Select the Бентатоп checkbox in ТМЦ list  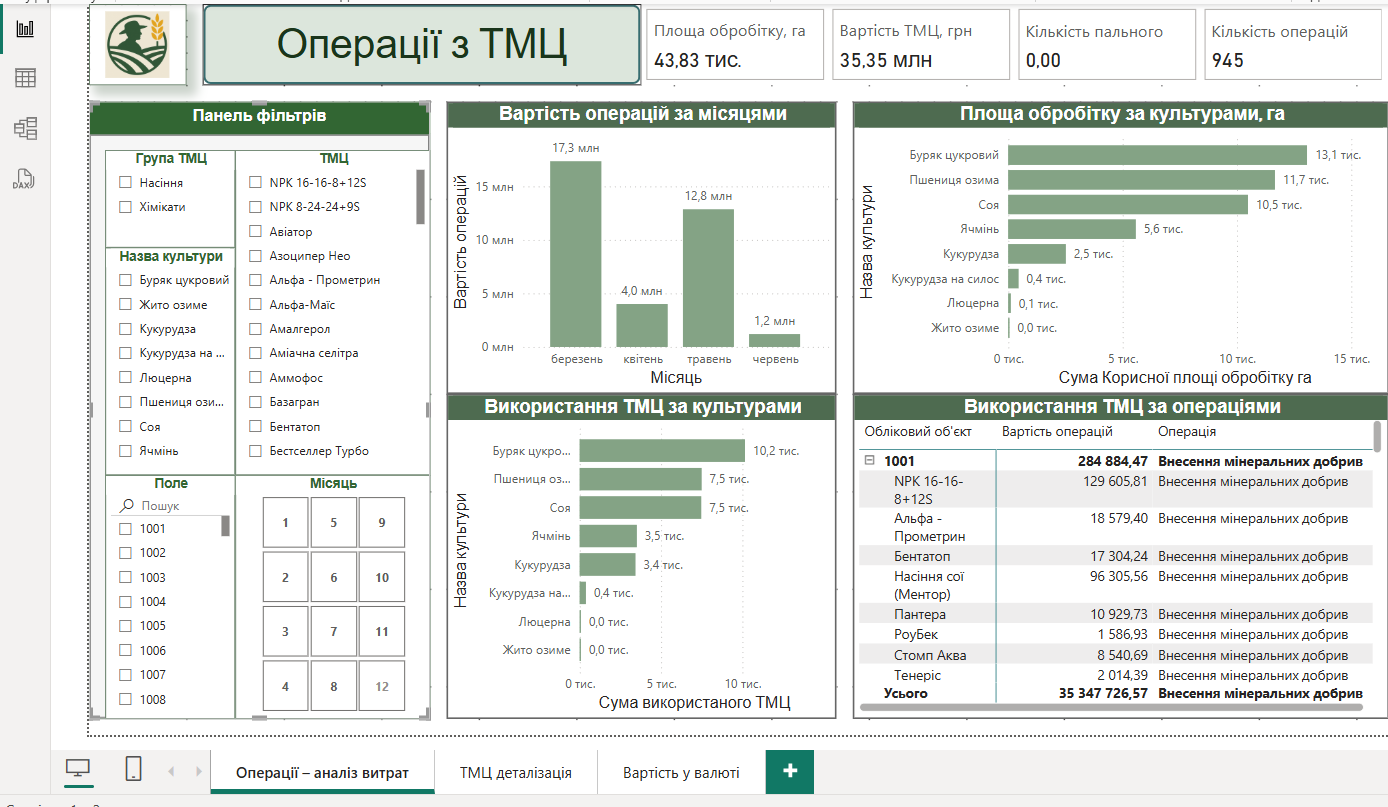[x=255, y=427]
